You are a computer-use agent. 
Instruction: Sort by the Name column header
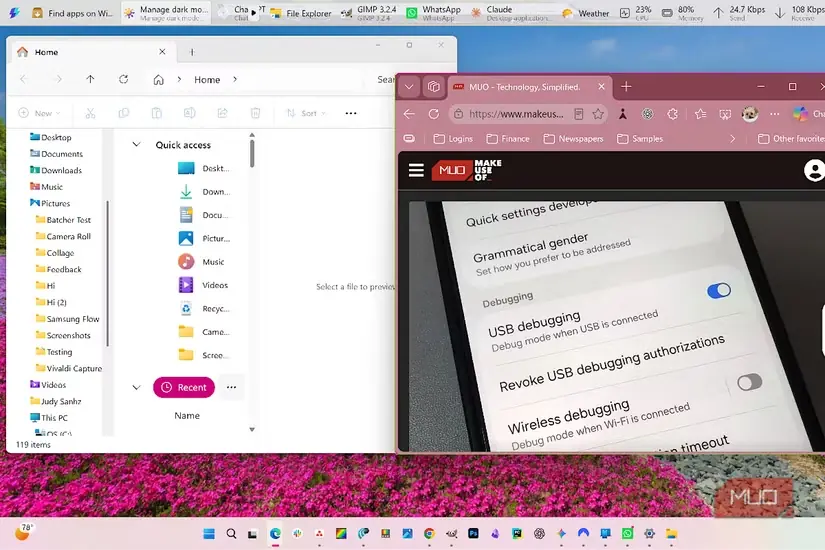coord(187,416)
